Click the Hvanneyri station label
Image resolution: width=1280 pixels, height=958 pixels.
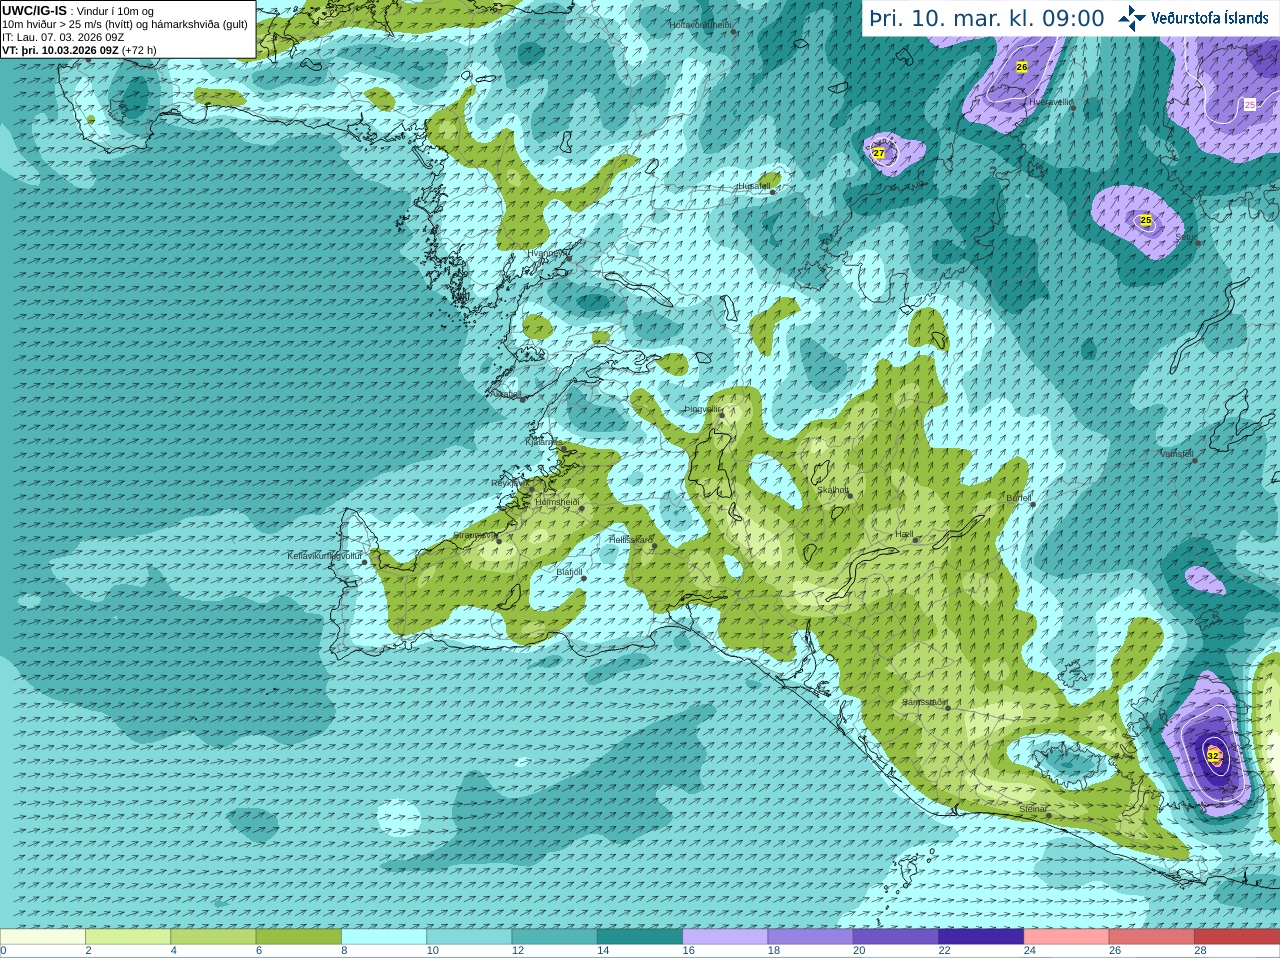pyautogui.click(x=547, y=254)
